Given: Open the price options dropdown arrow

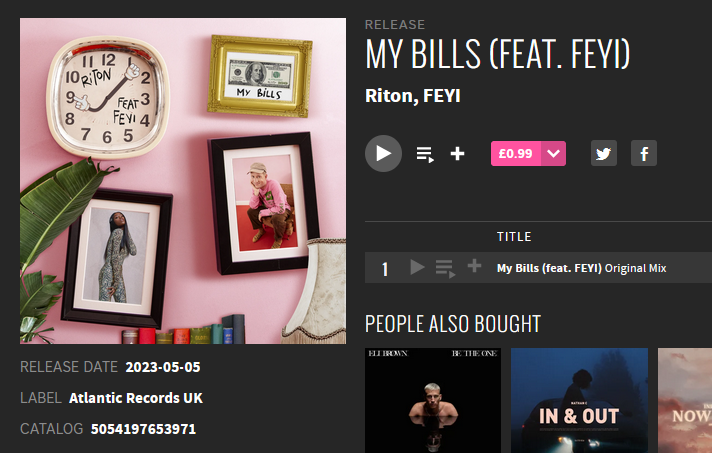Looking at the screenshot, I should pos(553,153).
